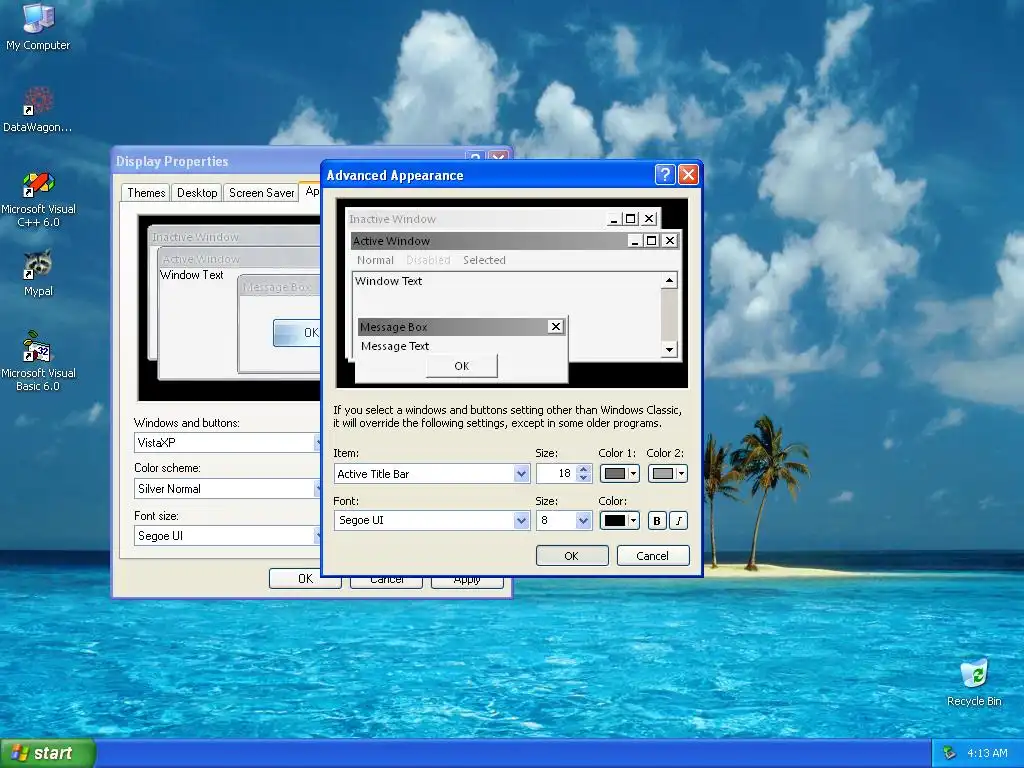1024x768 pixels.
Task: Decrease item size with down spinner arrow
Action: 584,478
